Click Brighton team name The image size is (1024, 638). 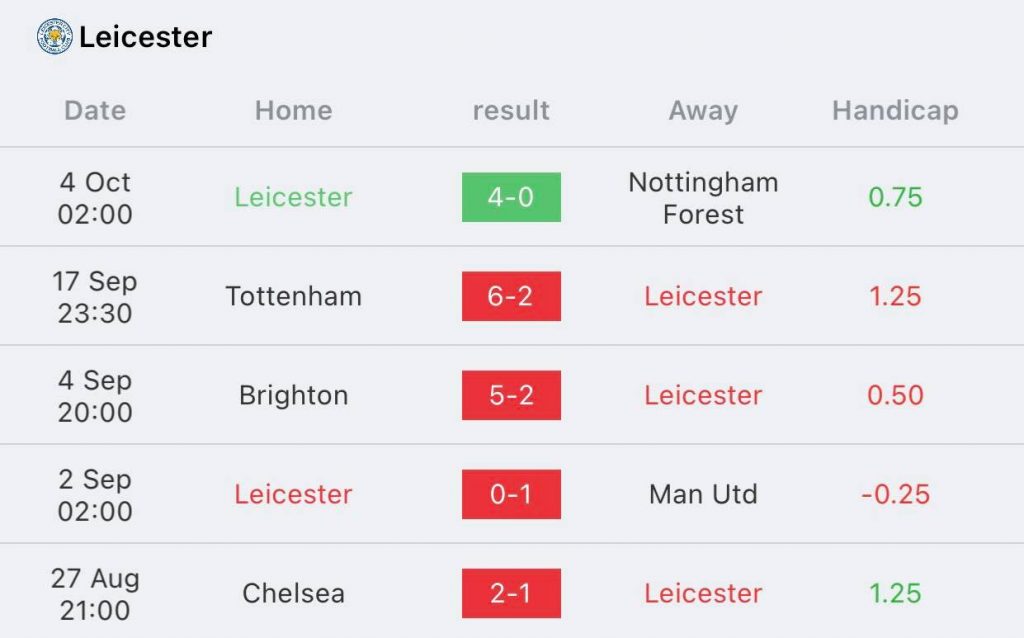coord(293,396)
